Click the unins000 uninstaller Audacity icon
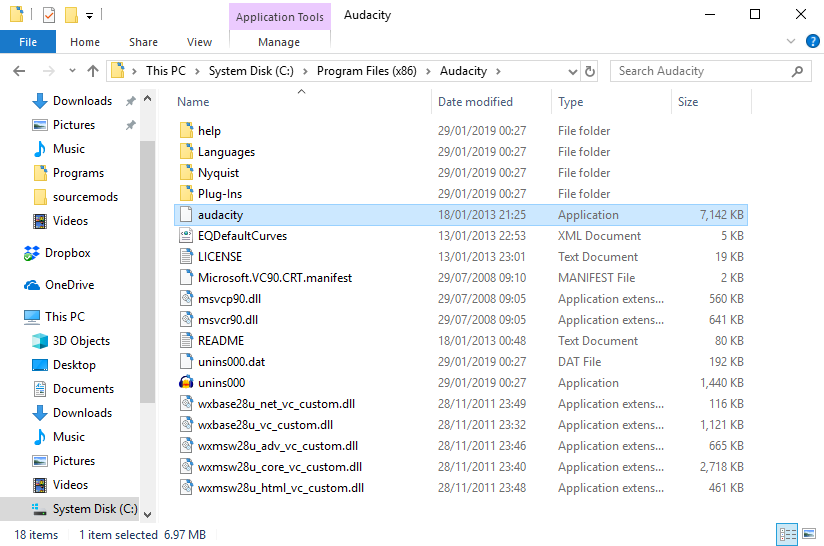Screen dimensions: 824x546 click(186, 383)
